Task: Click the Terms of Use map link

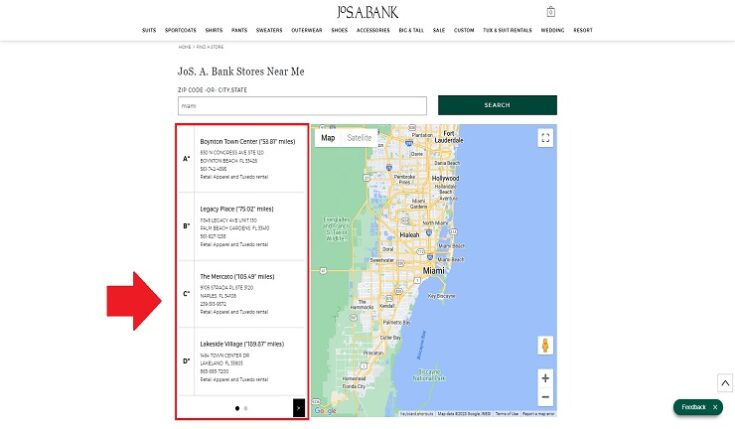Action: pyautogui.click(x=507, y=414)
